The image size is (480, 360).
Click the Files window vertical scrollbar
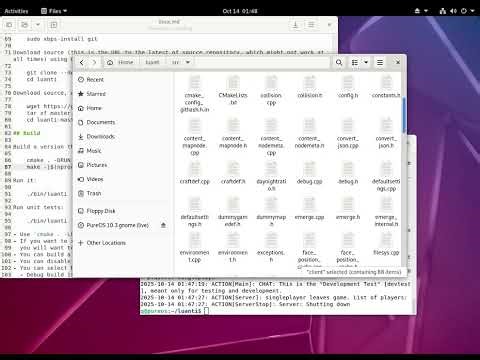click(404, 115)
